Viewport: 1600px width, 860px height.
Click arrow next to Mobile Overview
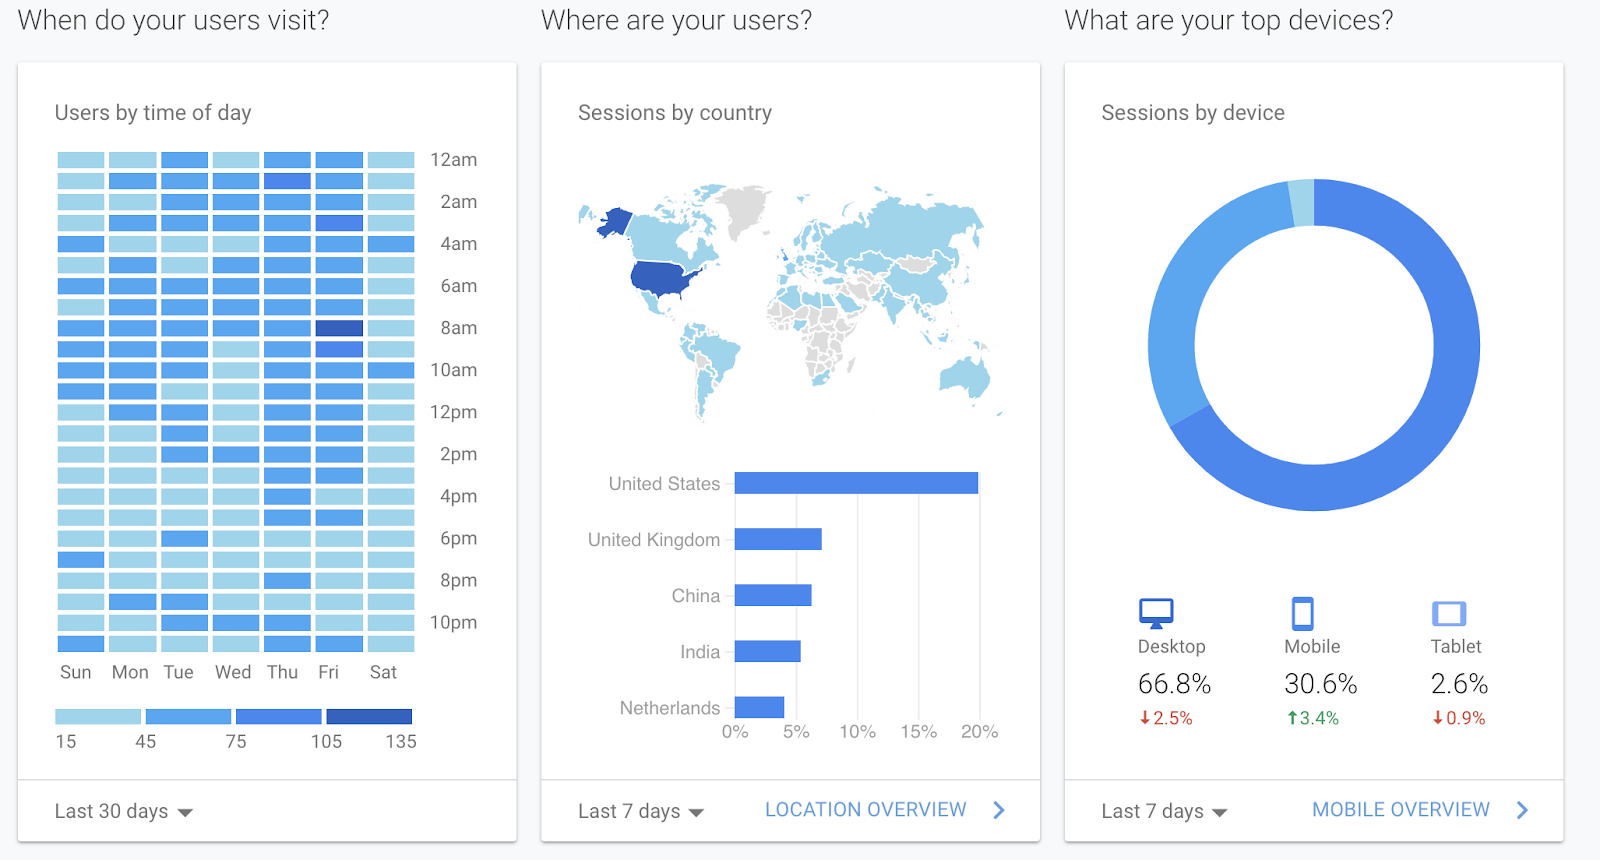(1522, 810)
